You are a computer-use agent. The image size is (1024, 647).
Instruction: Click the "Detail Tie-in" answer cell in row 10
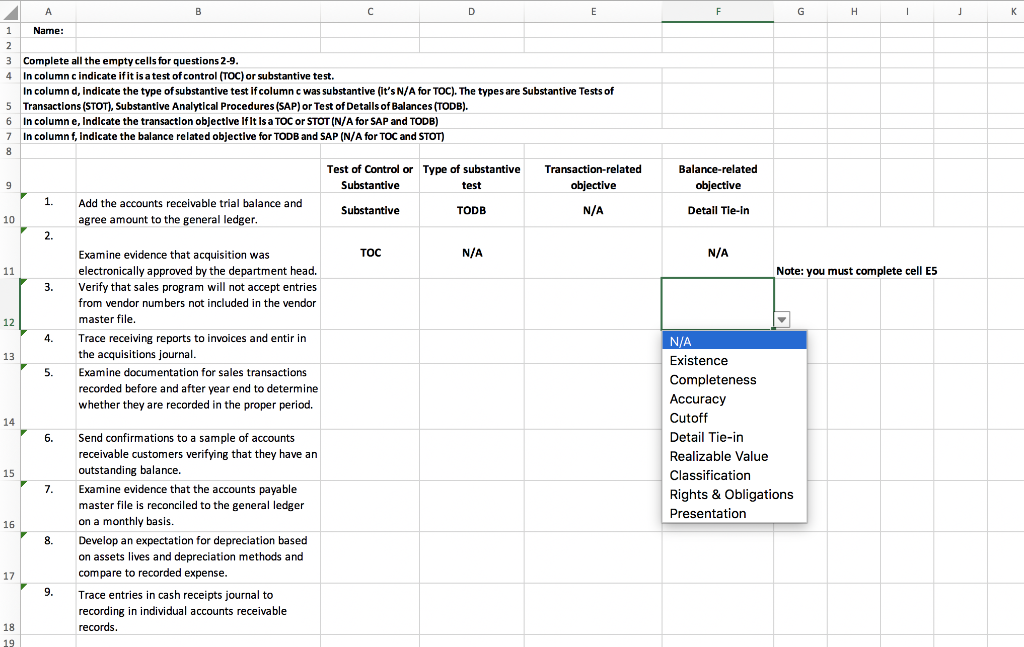coord(717,210)
